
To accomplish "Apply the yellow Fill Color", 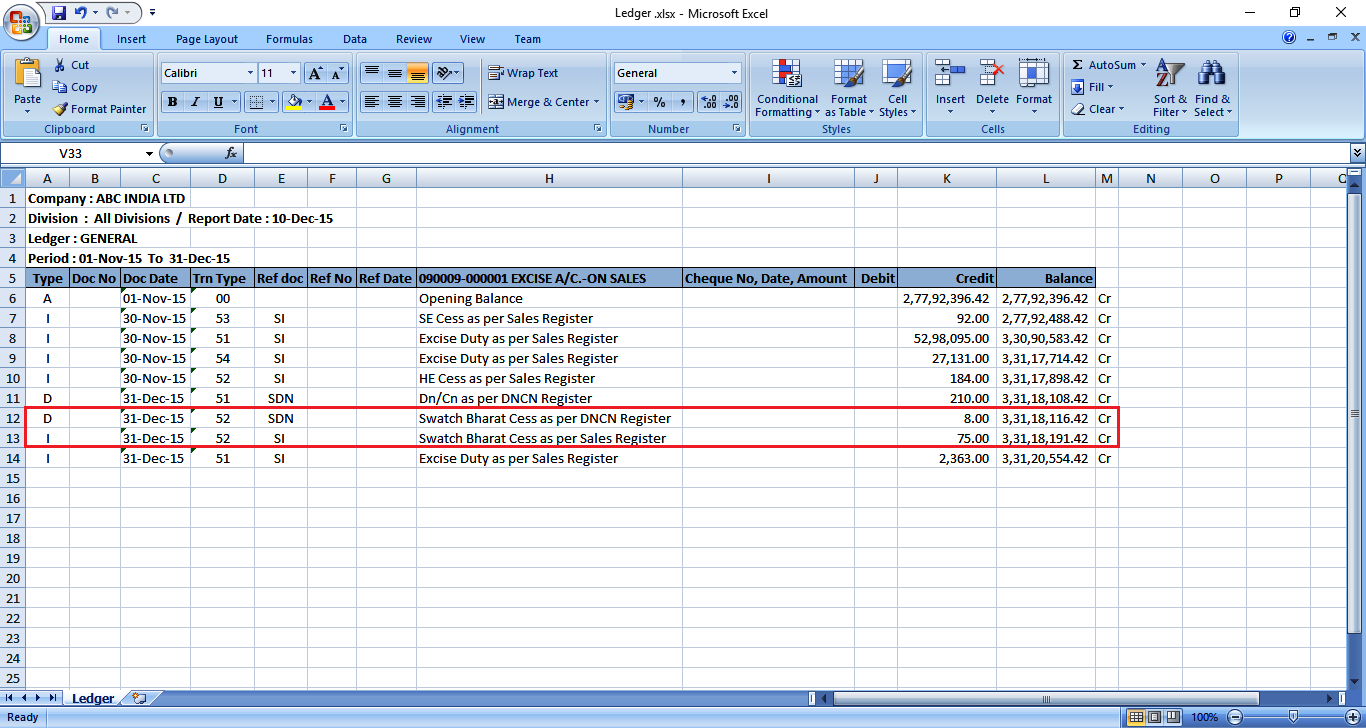I will click(x=293, y=102).
